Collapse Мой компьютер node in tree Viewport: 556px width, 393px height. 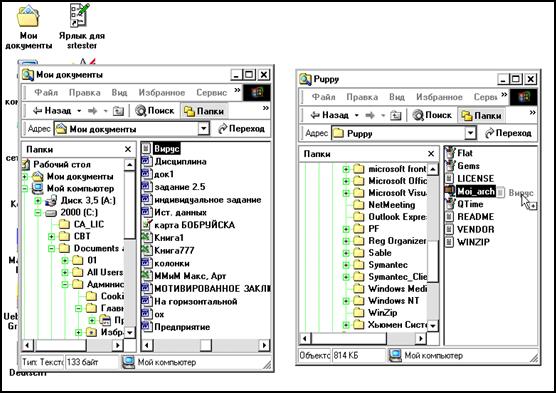[x=25, y=188]
